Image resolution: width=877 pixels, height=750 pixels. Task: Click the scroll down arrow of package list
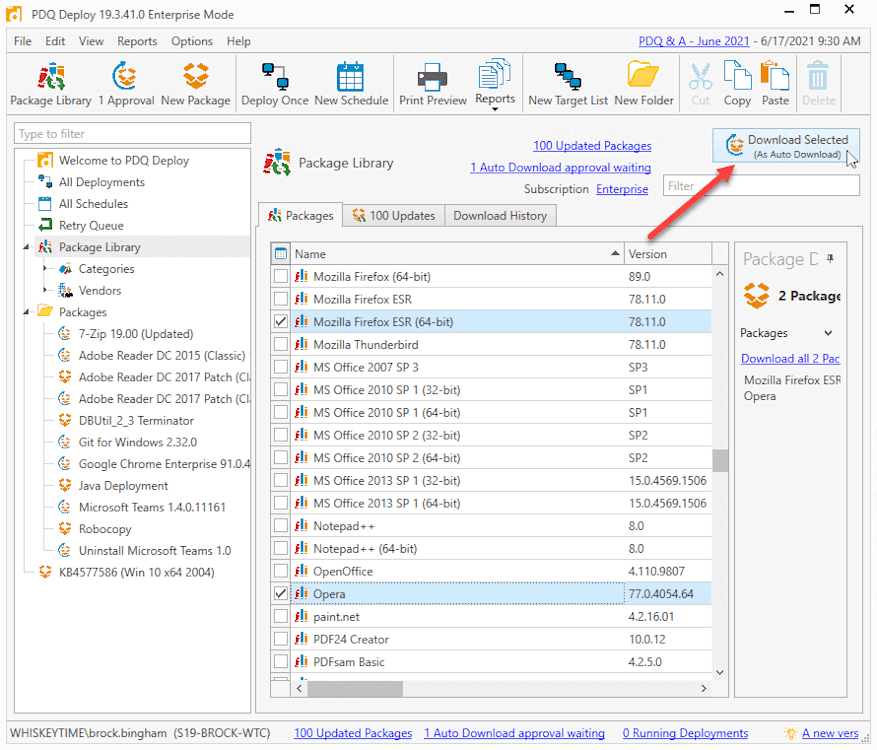(x=720, y=673)
